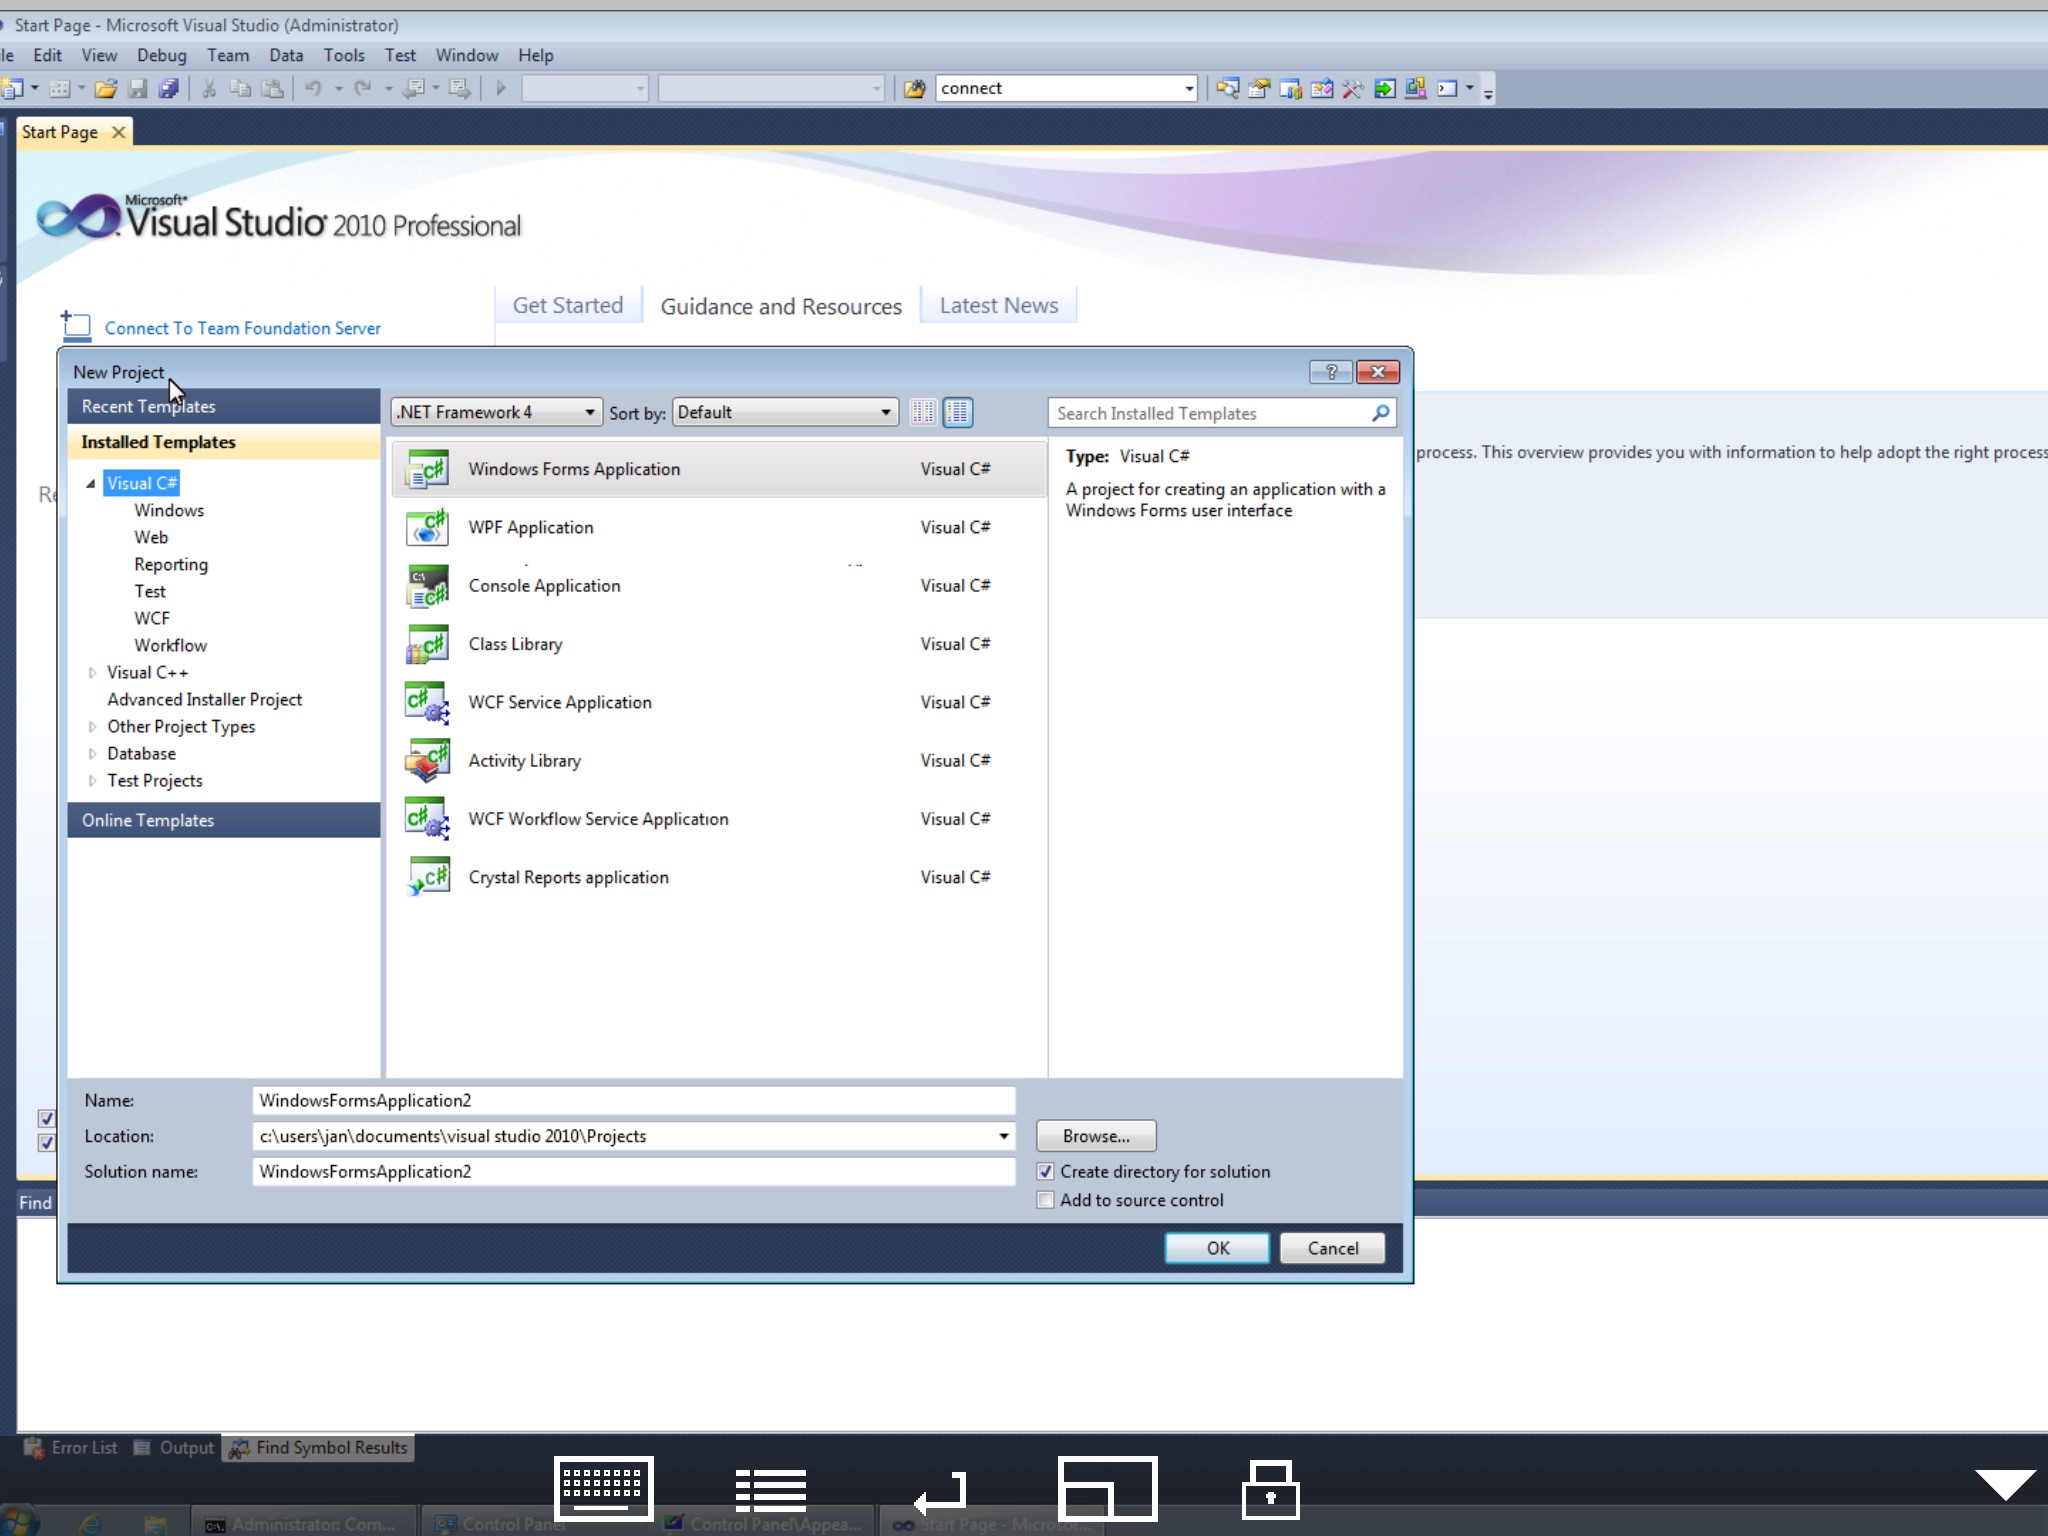Open the .NET Framework 4 dropdown
The width and height of the screenshot is (2048, 1536).
point(497,412)
